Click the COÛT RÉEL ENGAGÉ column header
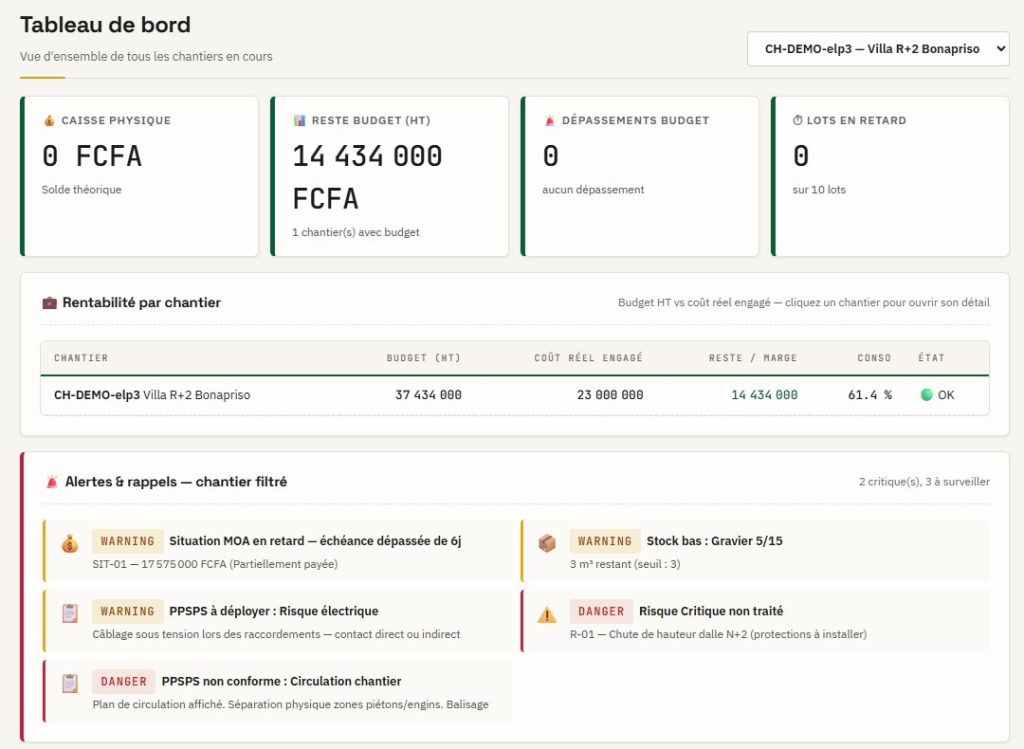 (588, 358)
